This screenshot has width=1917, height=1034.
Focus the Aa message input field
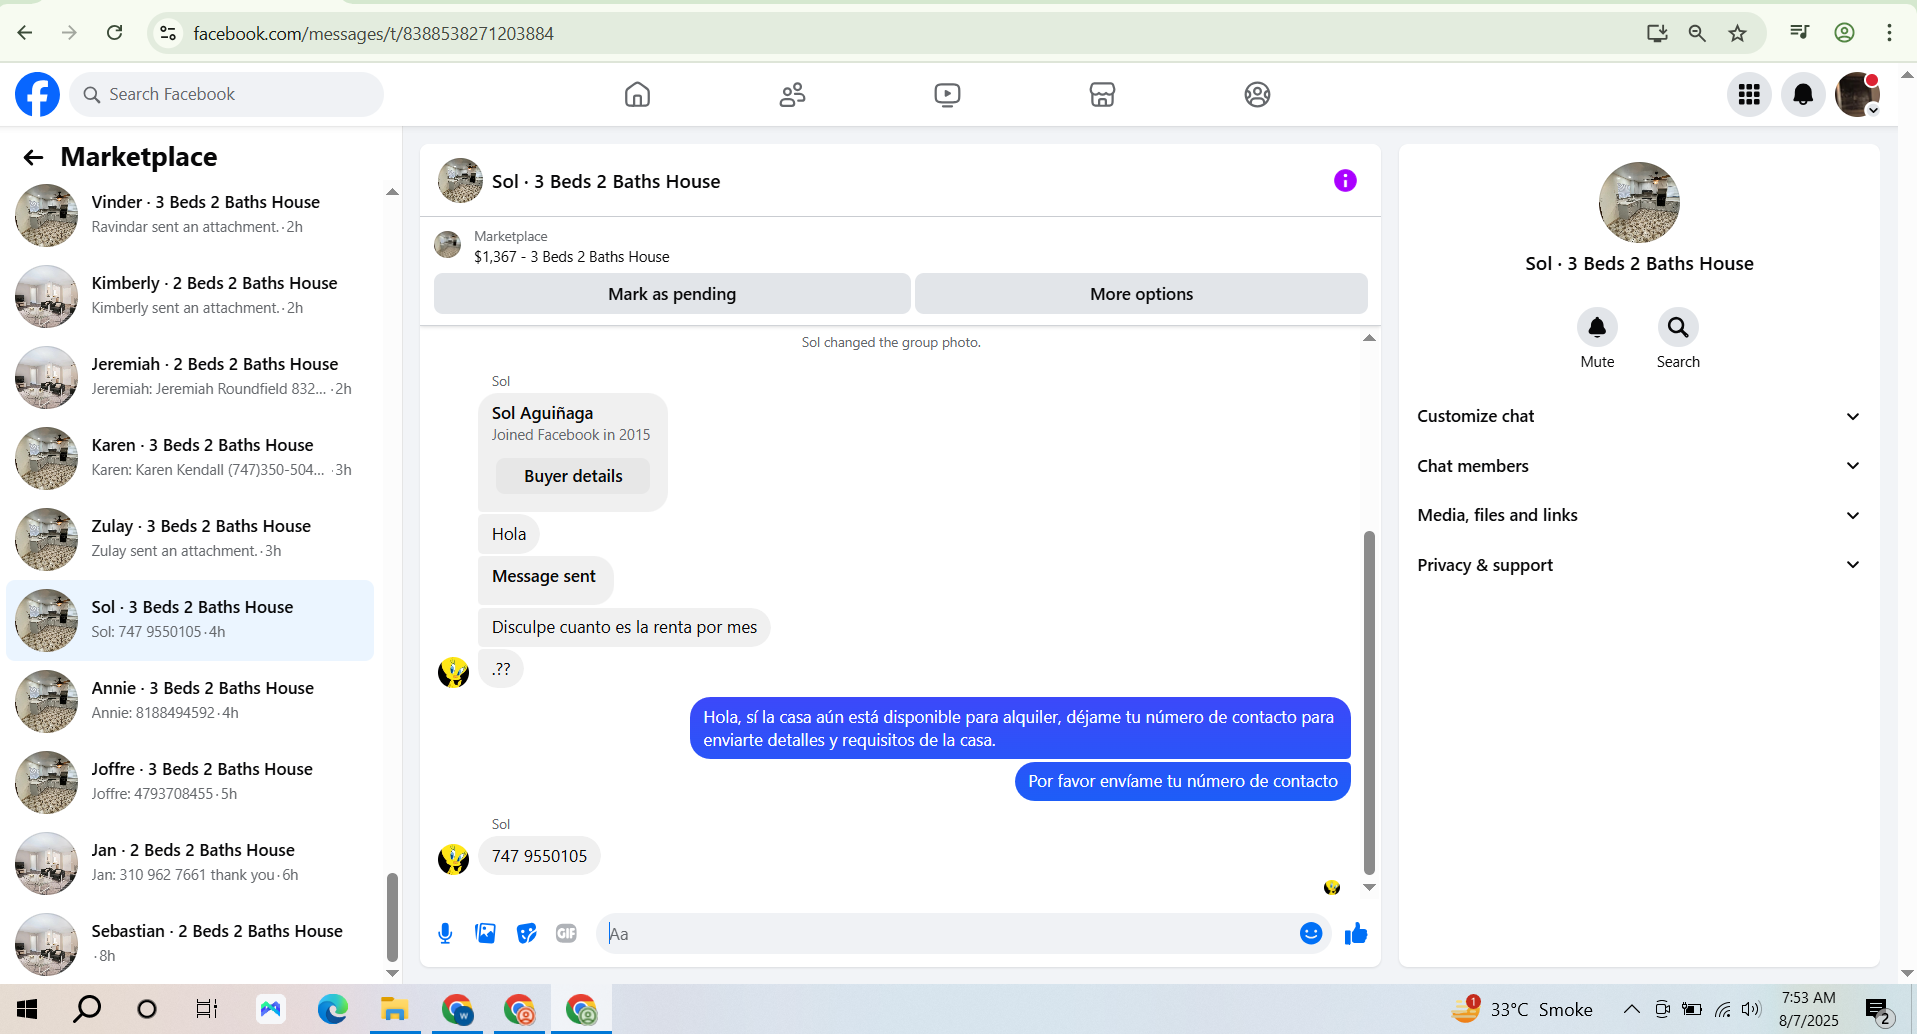pos(948,933)
